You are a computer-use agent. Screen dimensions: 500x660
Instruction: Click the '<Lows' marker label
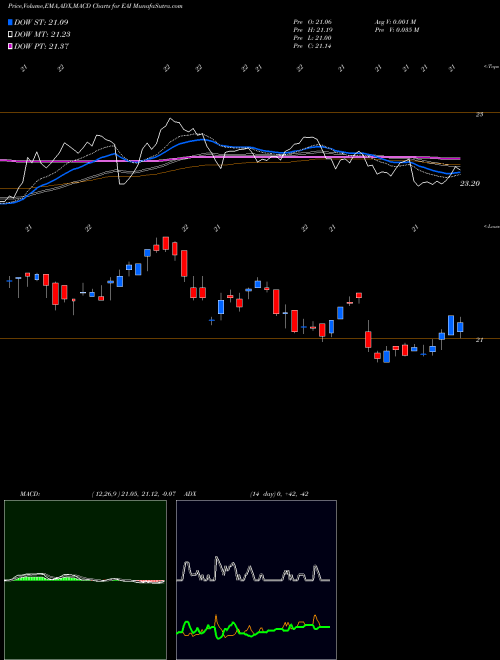pyautogui.click(x=492, y=226)
